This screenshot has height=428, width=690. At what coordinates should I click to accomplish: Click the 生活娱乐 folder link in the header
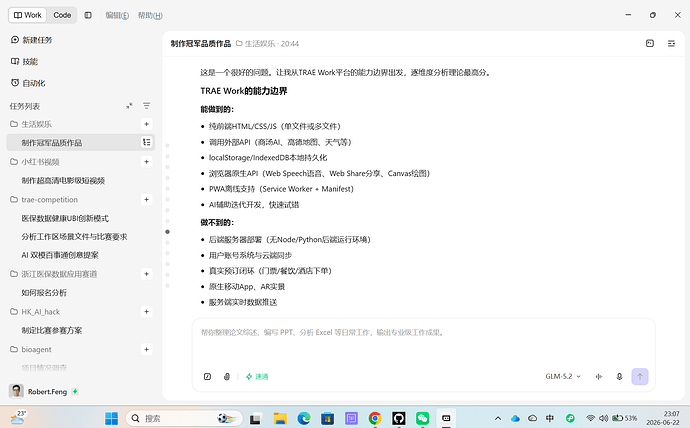(x=256, y=44)
